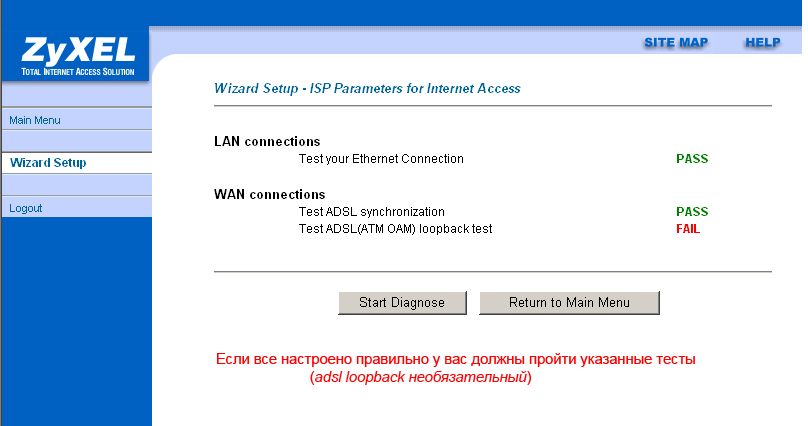Select the Test ADSL synchronization label
808x426 pixels.
point(372,212)
